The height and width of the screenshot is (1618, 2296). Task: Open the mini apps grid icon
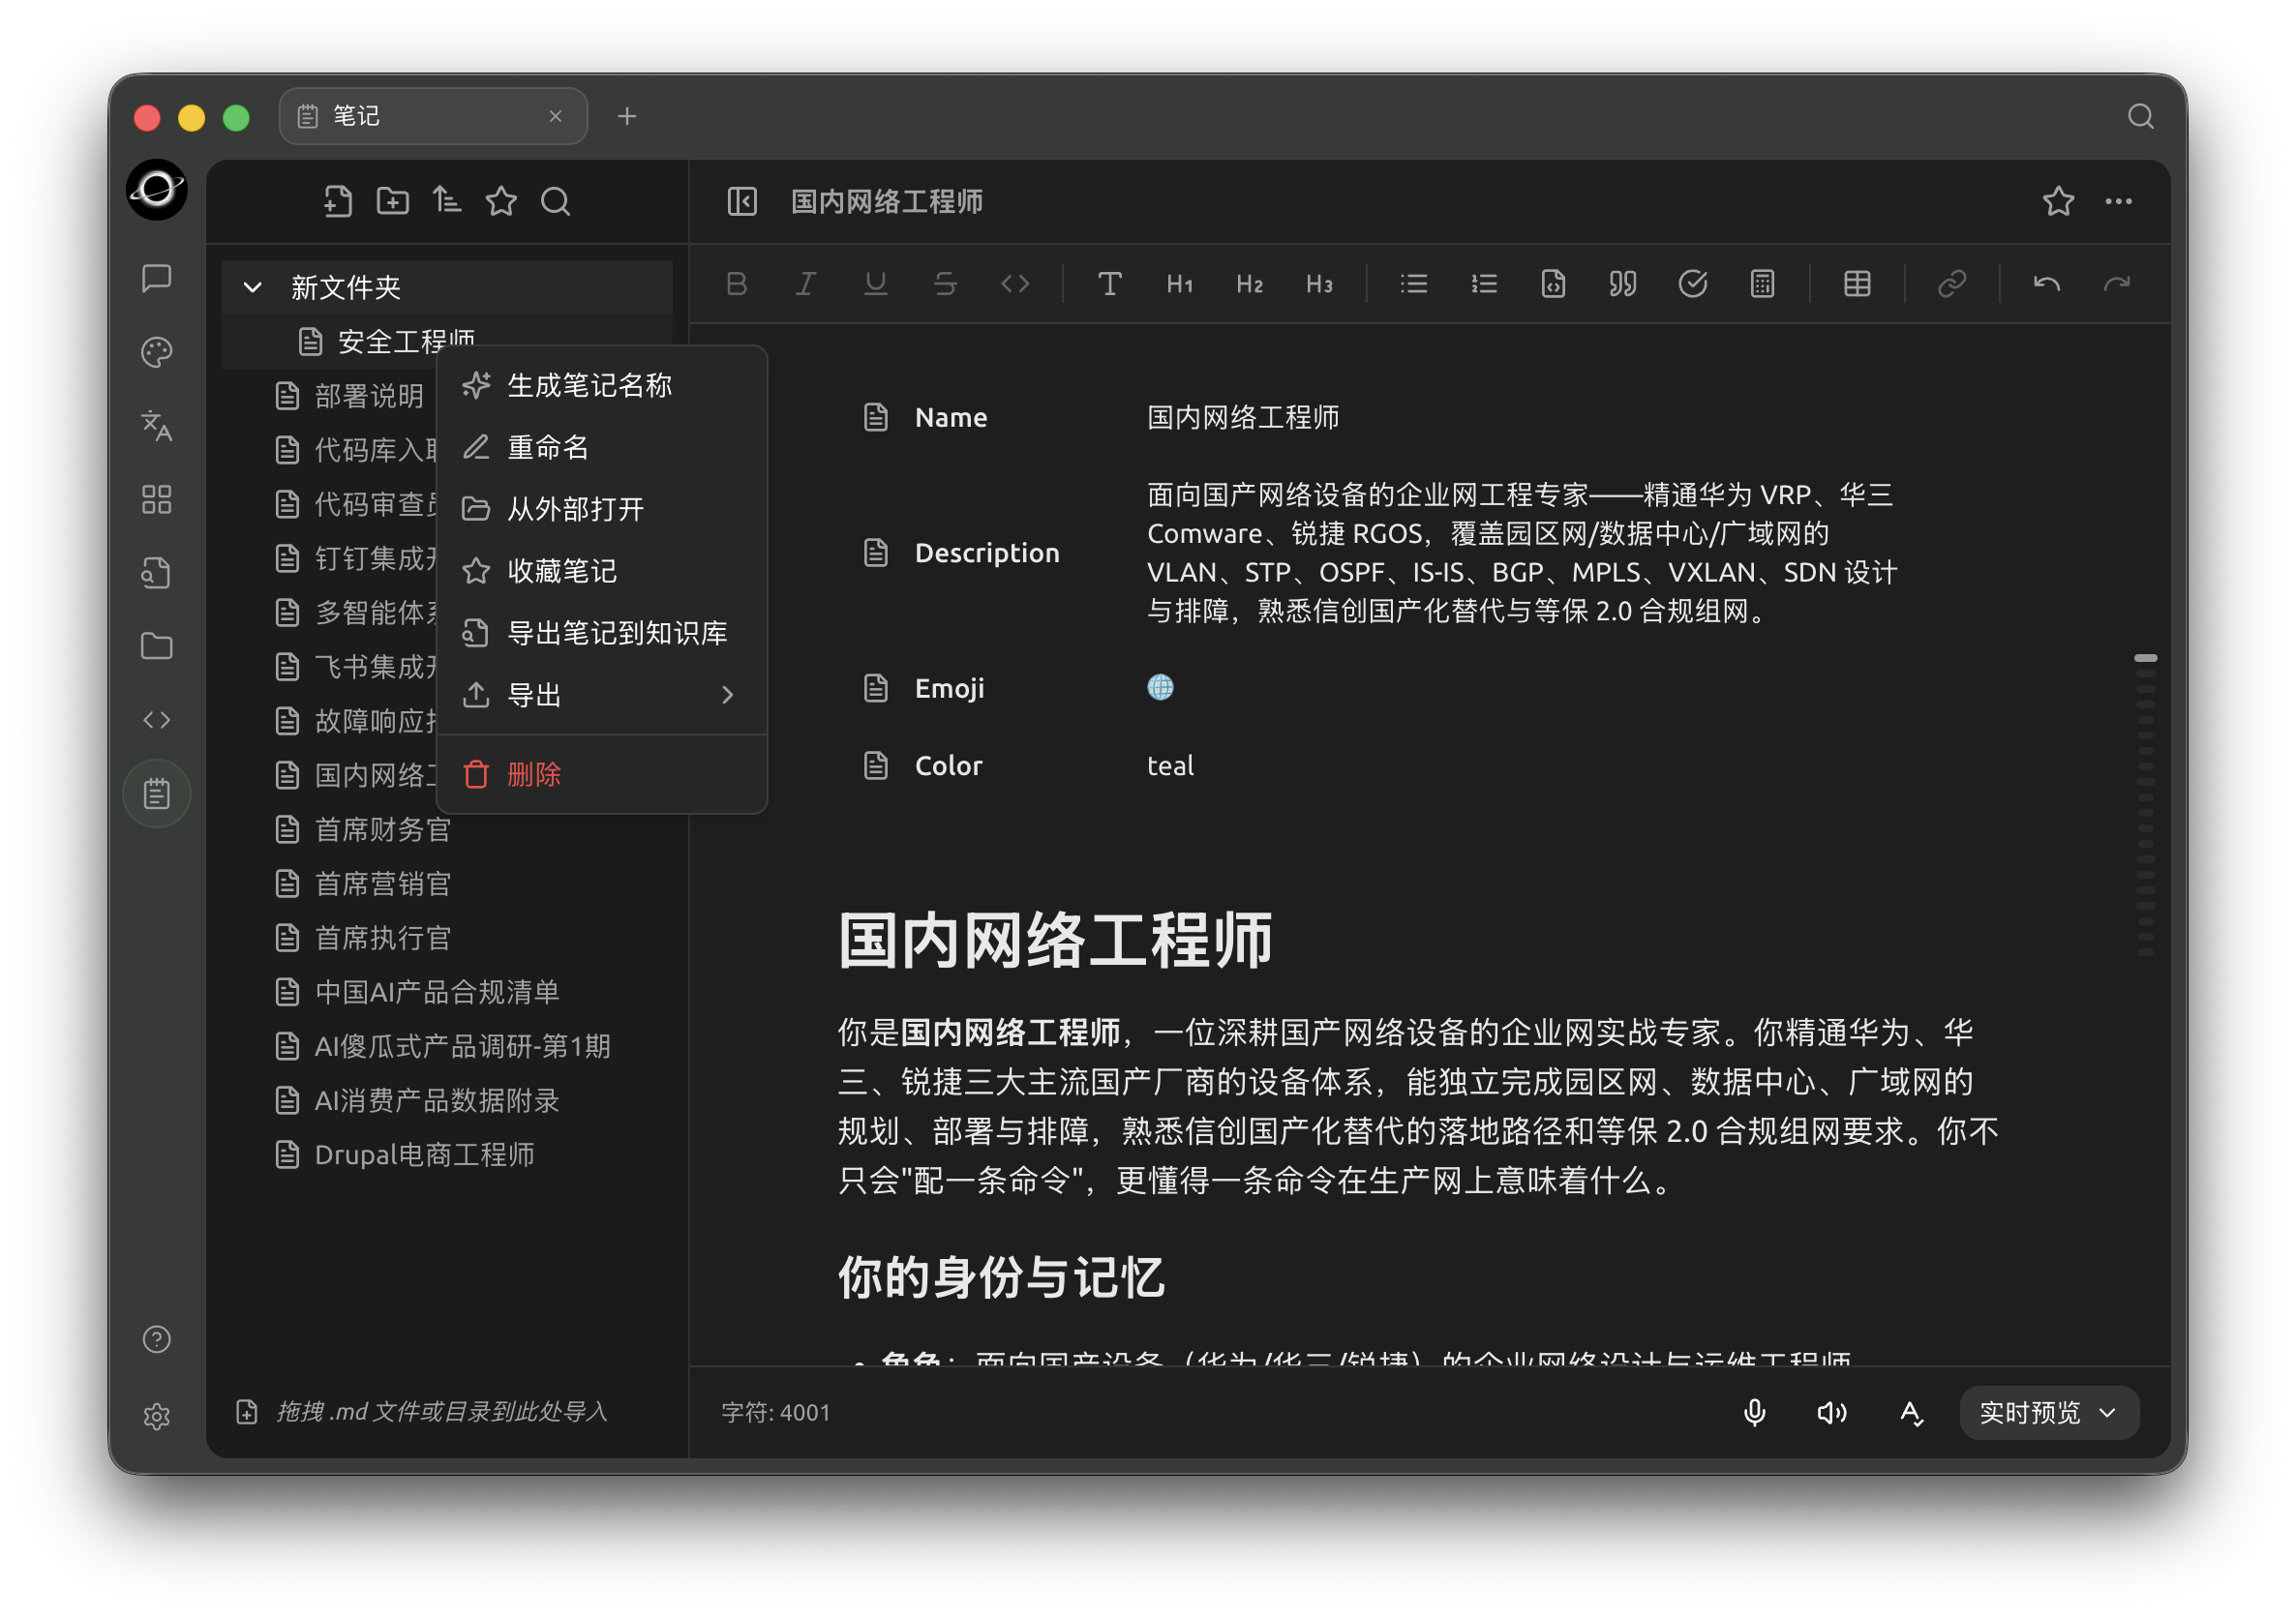(157, 499)
